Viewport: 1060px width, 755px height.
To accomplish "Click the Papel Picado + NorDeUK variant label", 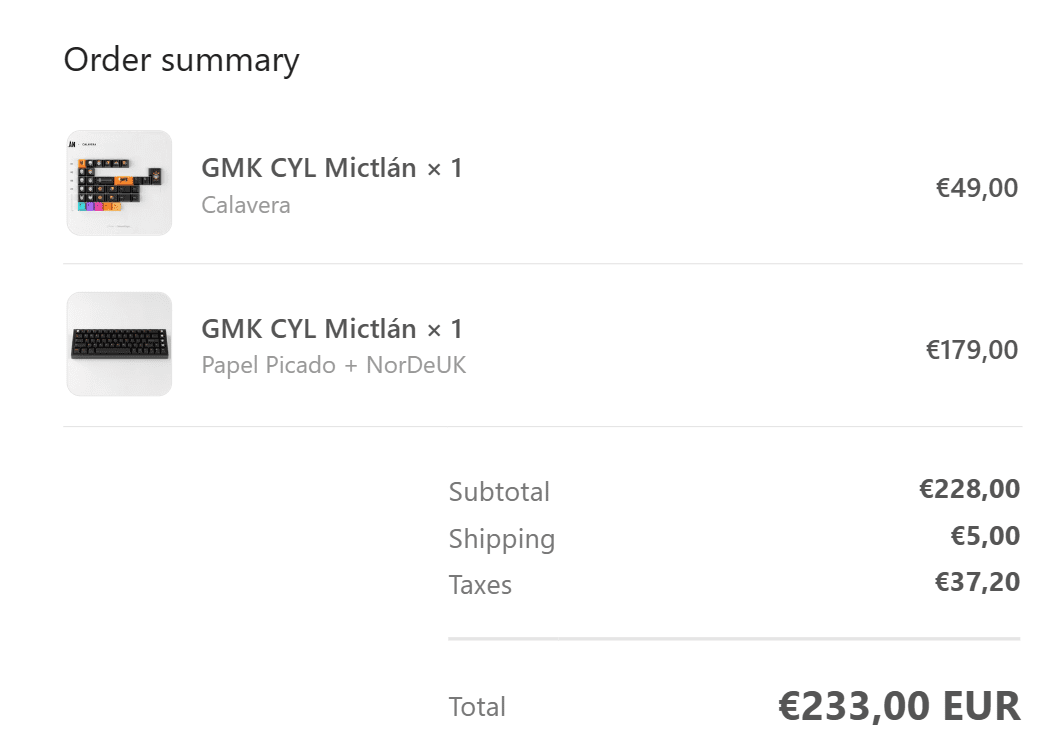I will (x=333, y=365).
